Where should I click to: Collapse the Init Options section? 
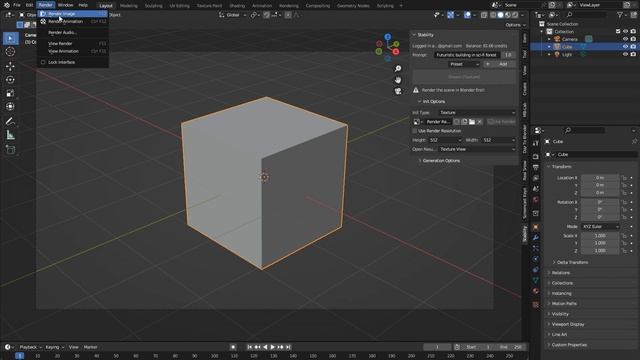(x=432, y=102)
